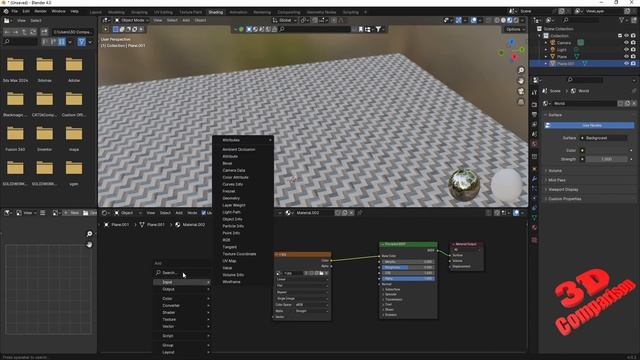The width and height of the screenshot is (640, 360).
Task: Click the new world datablock button
Action: [x=627, y=104]
